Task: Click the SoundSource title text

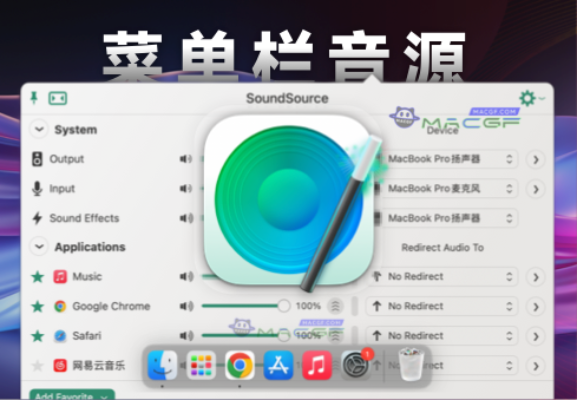Action: click(287, 98)
